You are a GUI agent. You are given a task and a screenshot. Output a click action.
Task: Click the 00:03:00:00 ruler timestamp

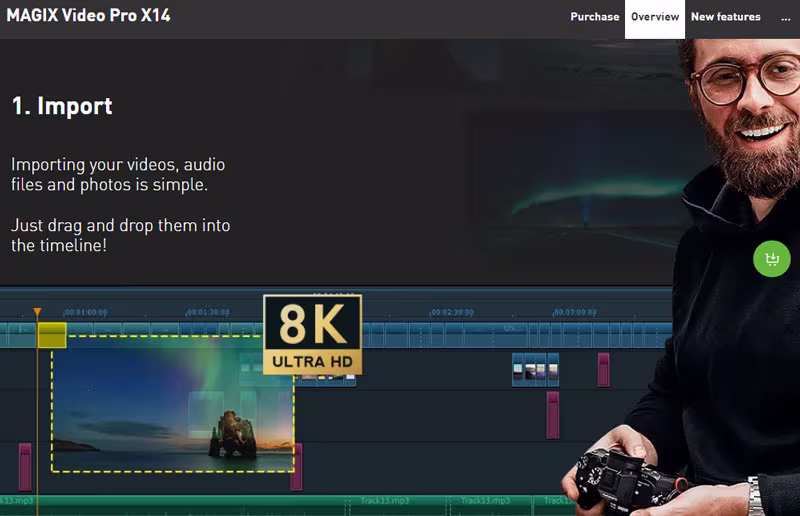point(575,312)
